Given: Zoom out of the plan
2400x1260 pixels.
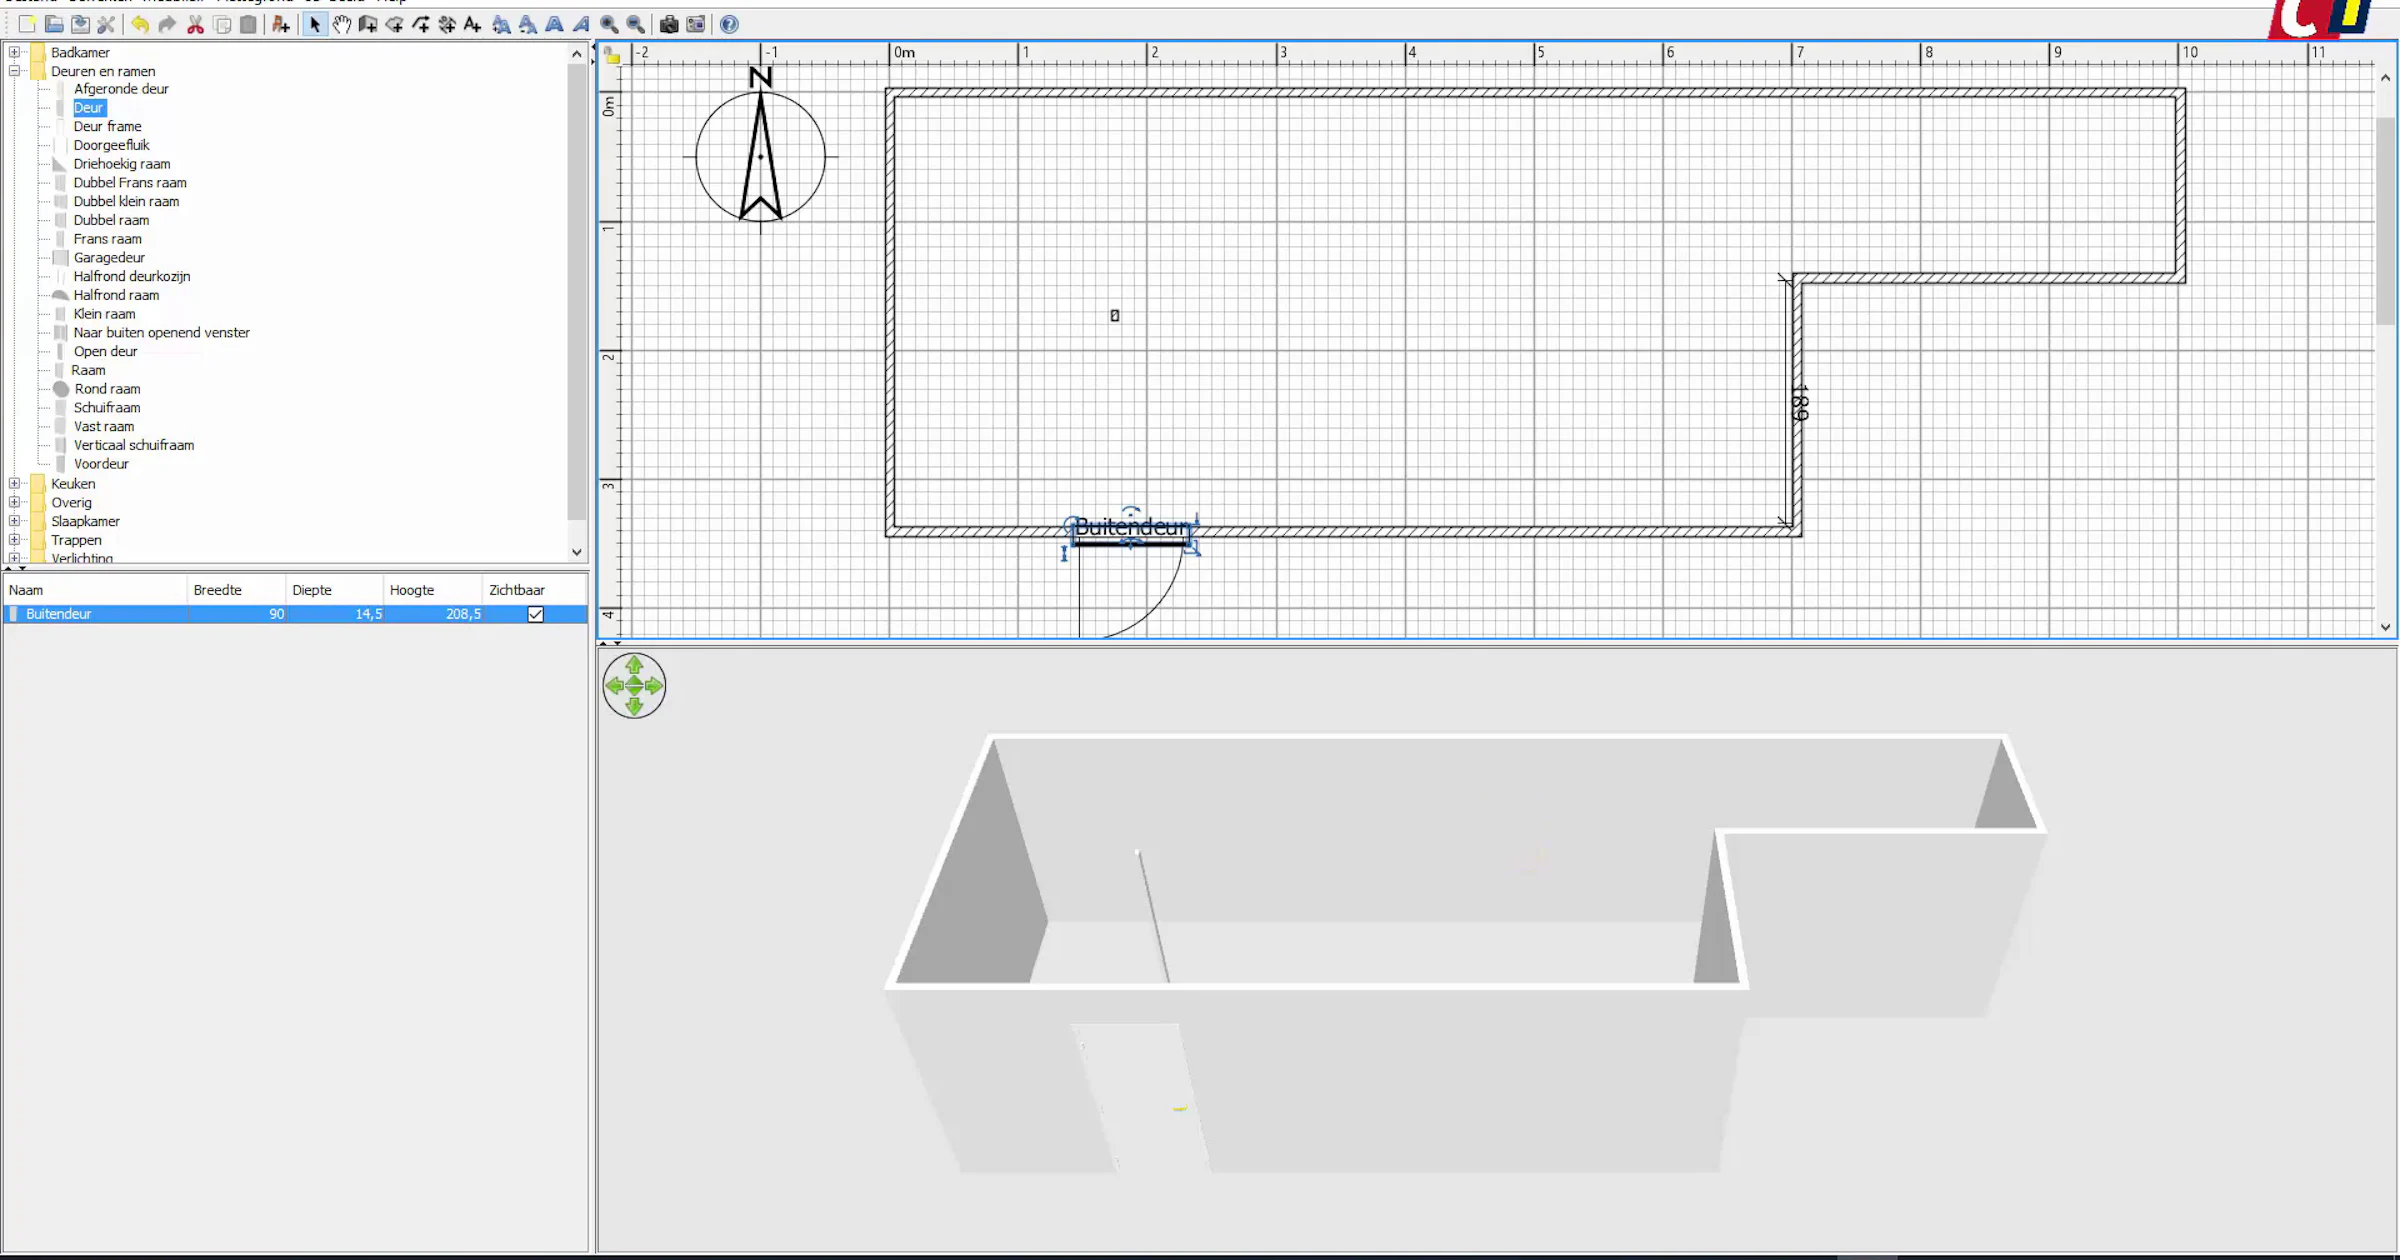Looking at the screenshot, I should [635, 24].
